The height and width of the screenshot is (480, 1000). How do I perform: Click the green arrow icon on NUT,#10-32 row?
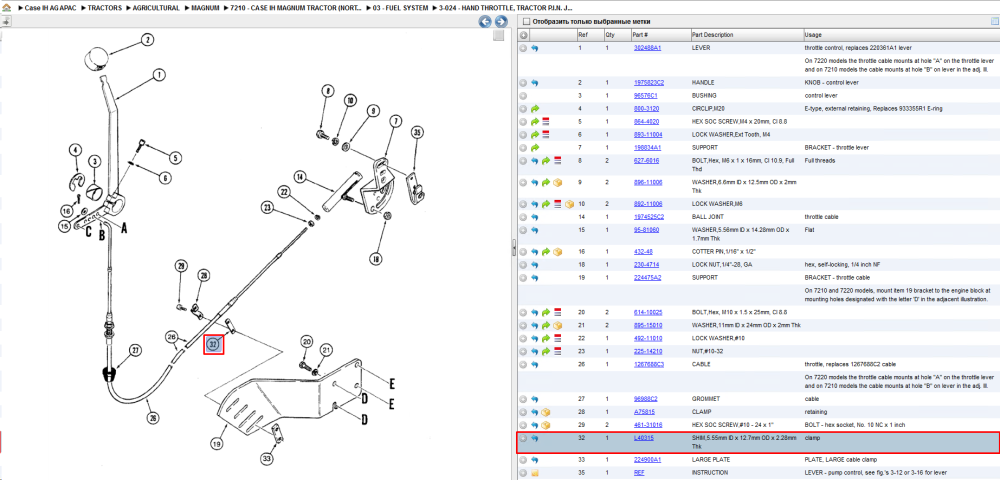[546, 351]
